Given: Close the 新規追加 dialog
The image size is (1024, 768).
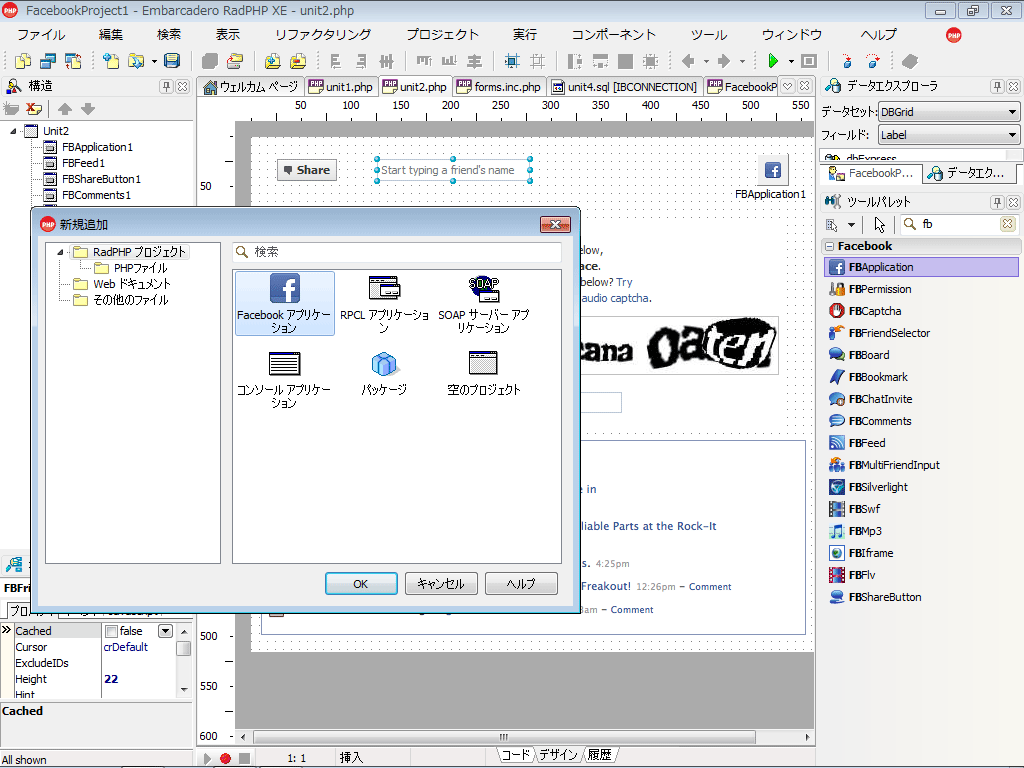Looking at the screenshot, I should coord(555,225).
